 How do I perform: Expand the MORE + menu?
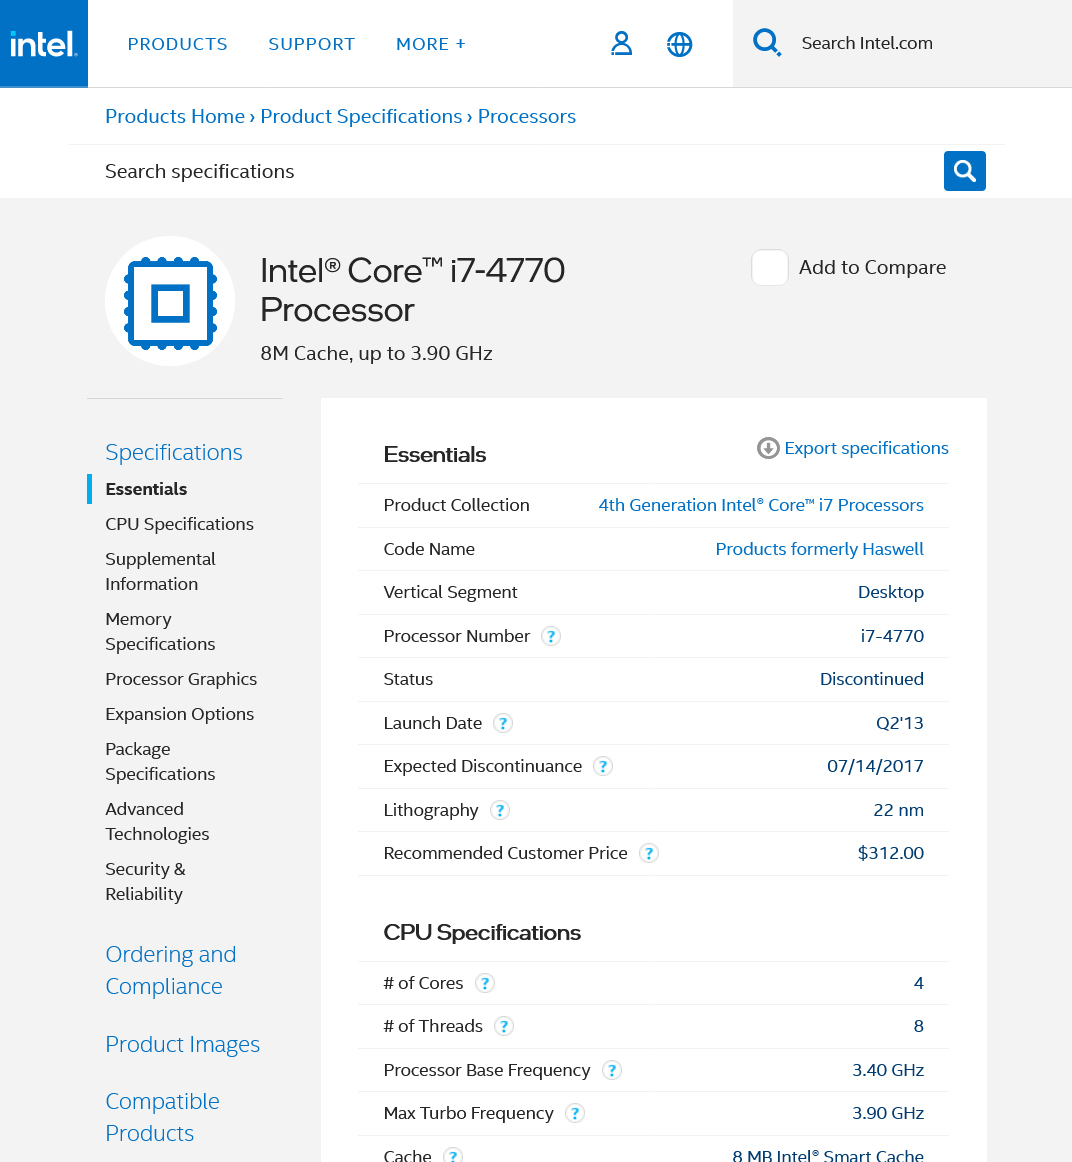[x=430, y=44]
